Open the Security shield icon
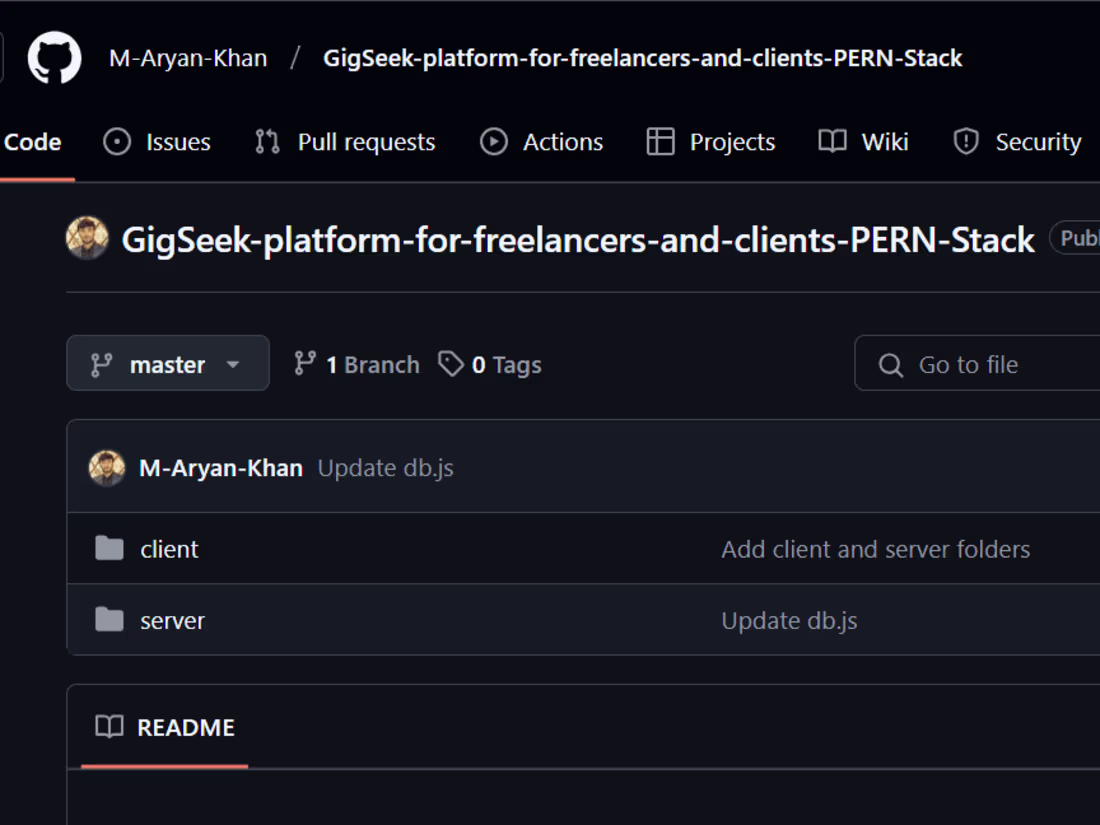This screenshot has width=1100, height=825. point(966,141)
